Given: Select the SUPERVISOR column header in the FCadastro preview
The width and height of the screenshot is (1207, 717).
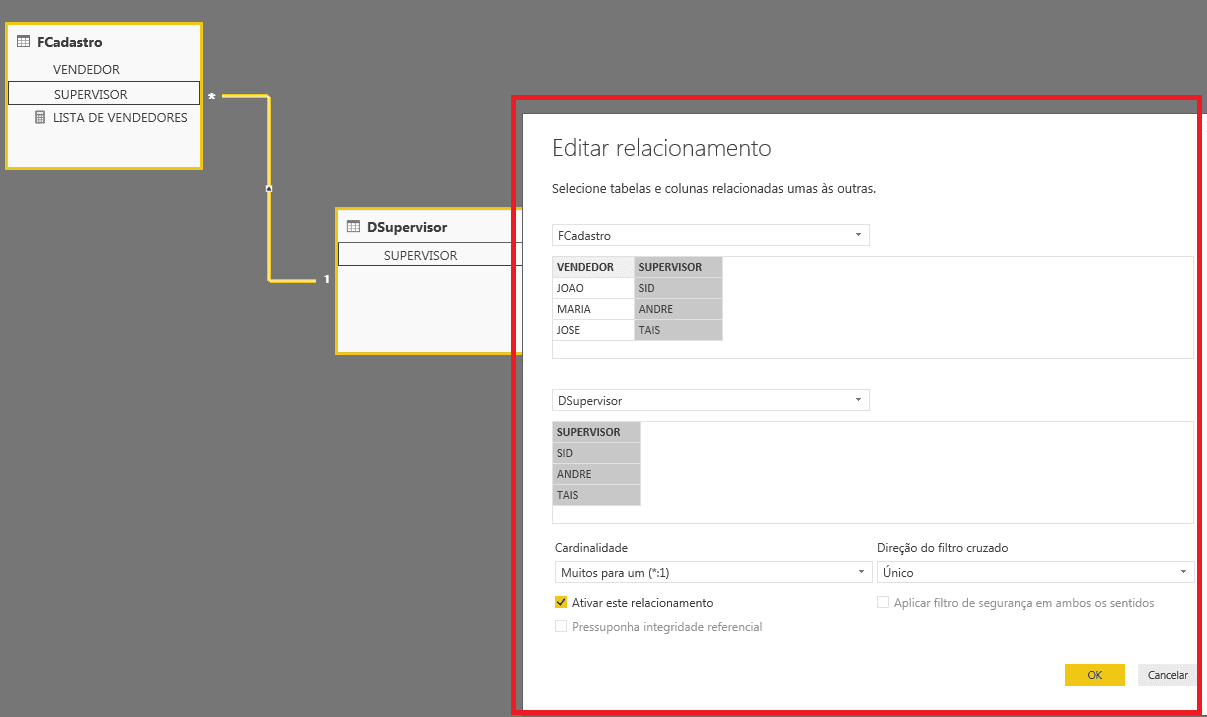Looking at the screenshot, I should (x=678, y=267).
